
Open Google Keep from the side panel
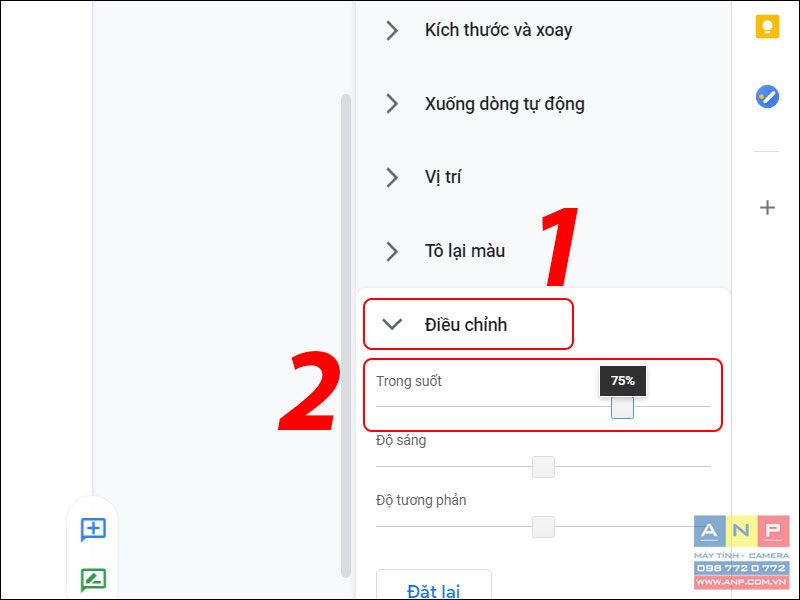pos(767,27)
